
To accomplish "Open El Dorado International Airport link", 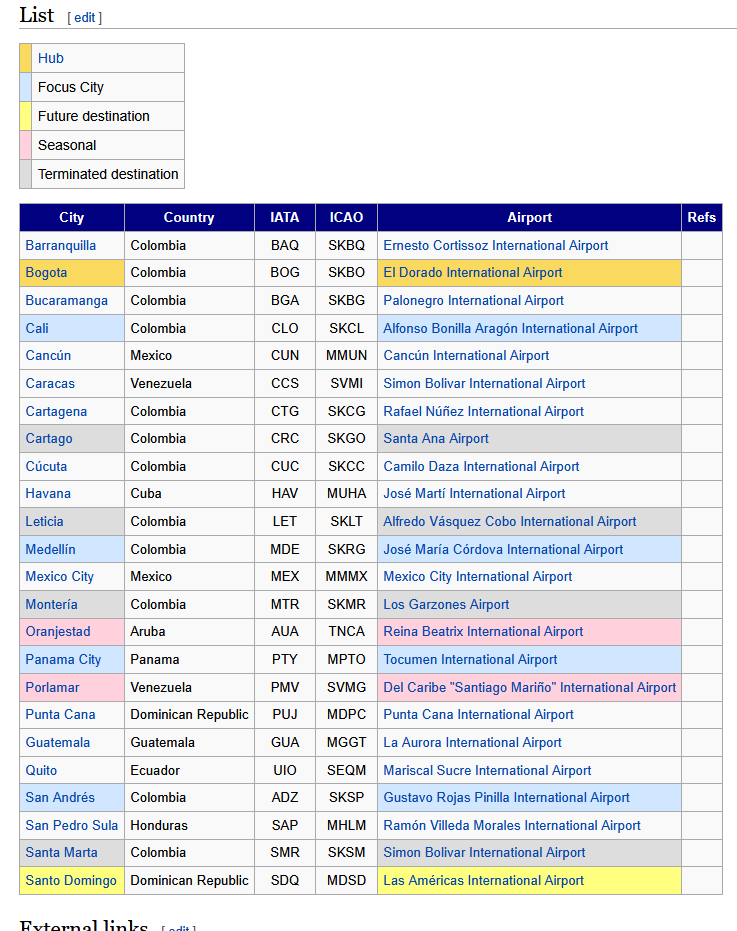I will pyautogui.click(x=472, y=272).
